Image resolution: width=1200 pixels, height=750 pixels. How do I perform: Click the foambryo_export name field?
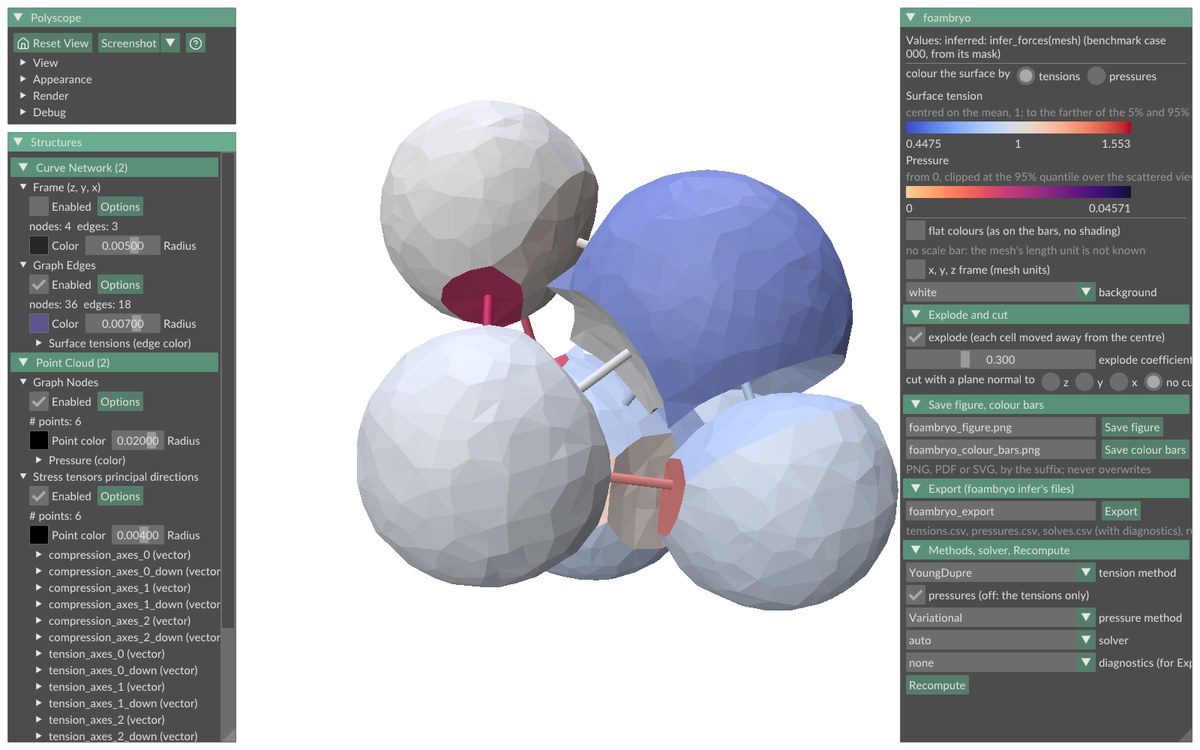coord(1000,511)
